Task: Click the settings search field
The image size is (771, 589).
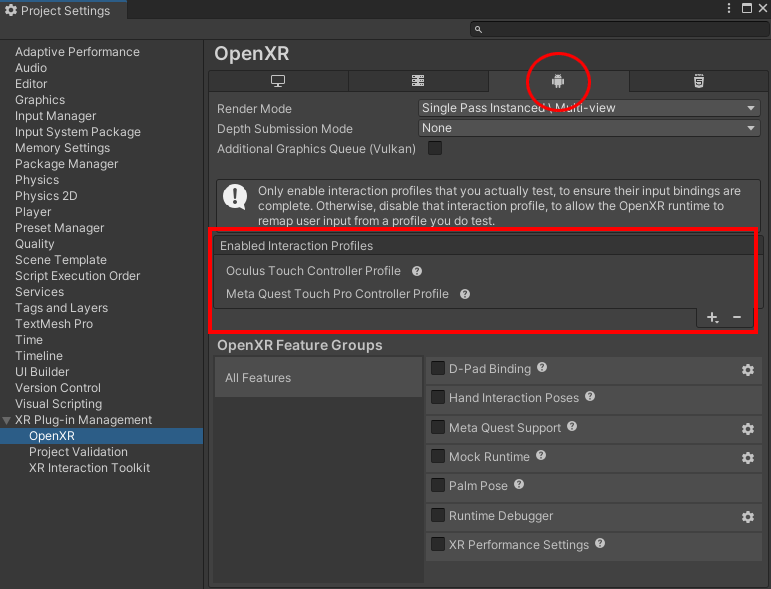Action: (620, 29)
